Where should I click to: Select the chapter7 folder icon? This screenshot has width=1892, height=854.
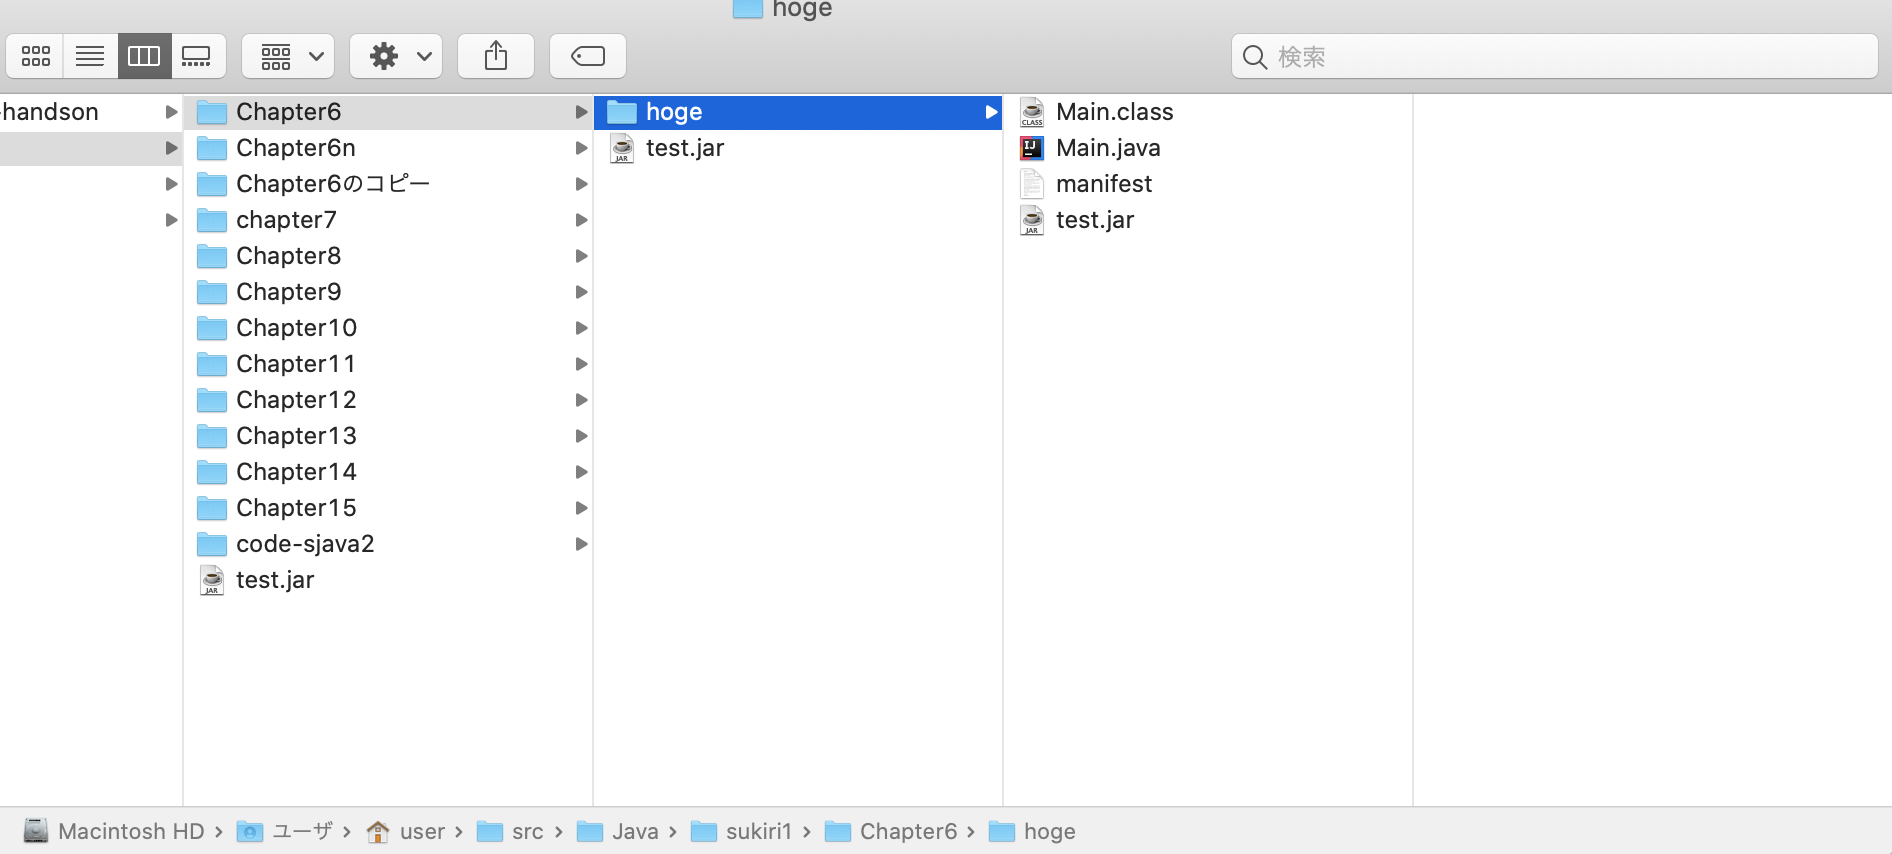212,220
